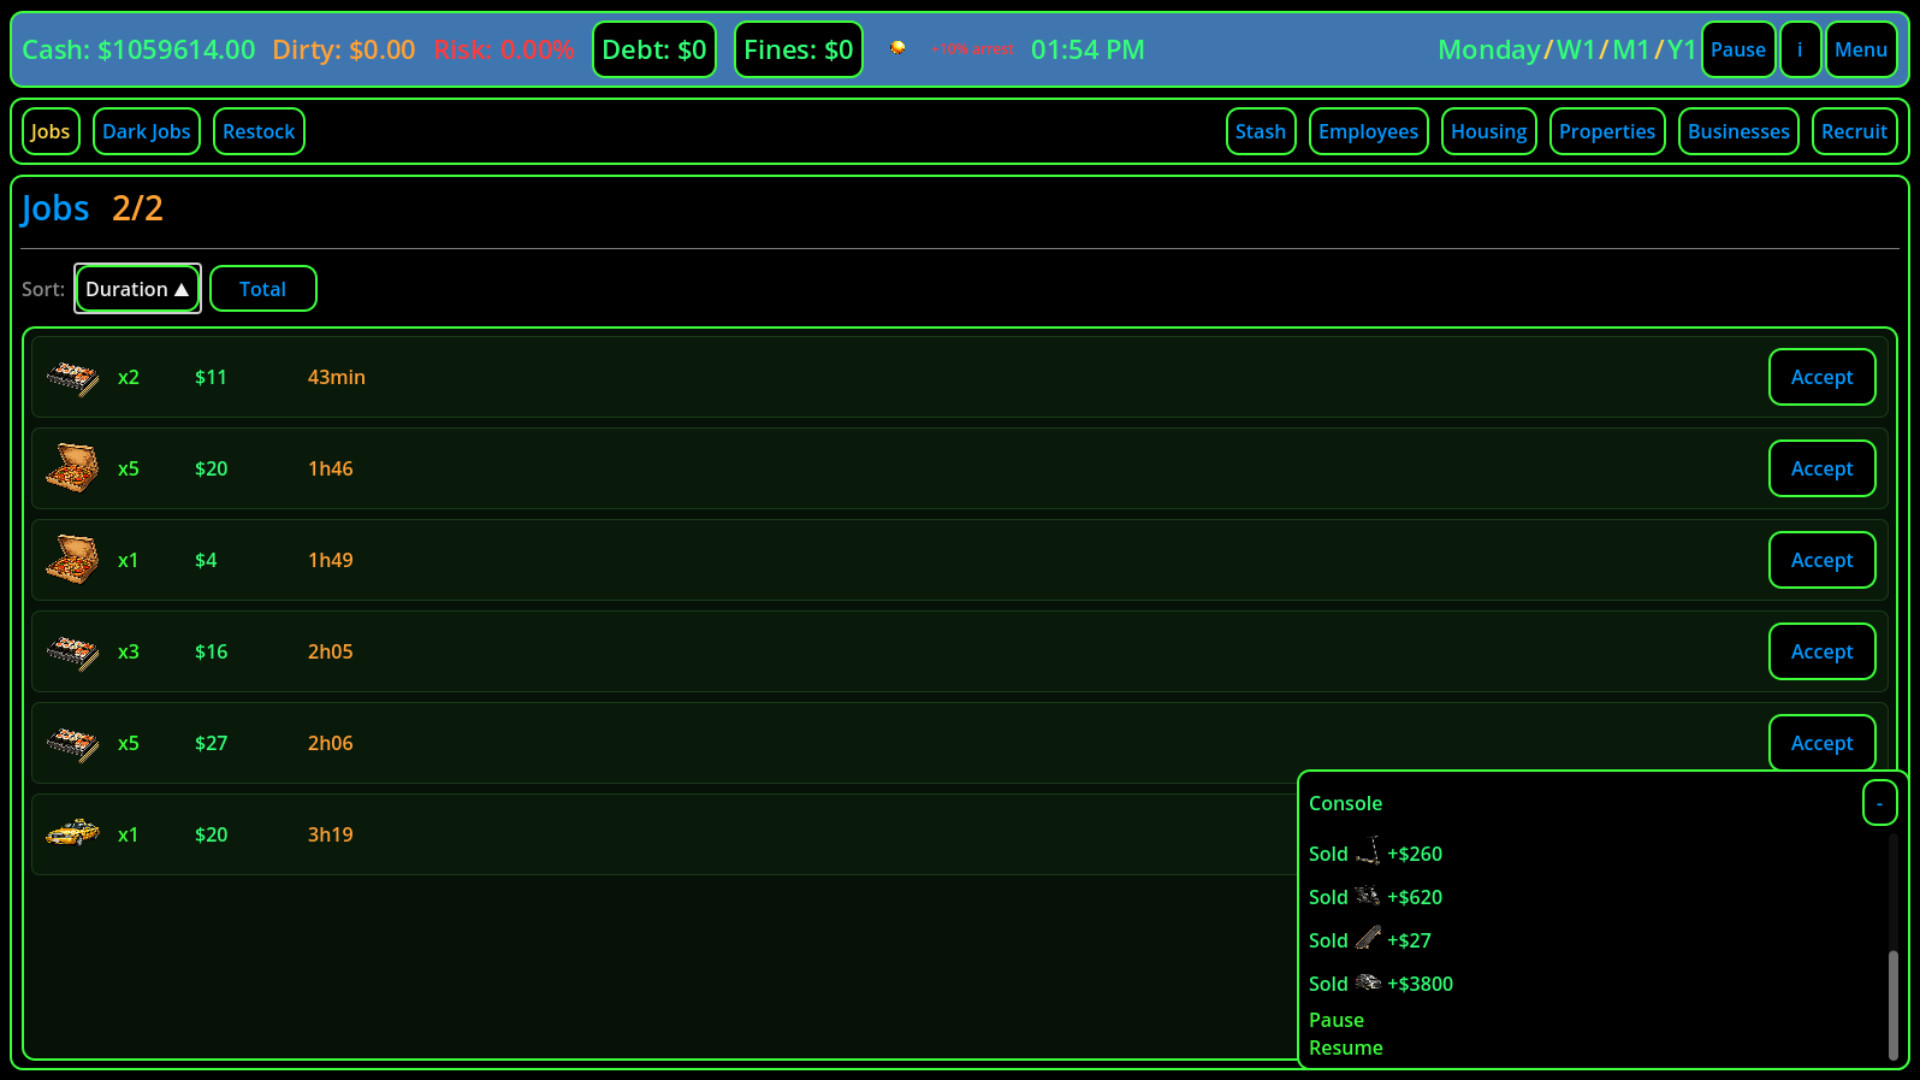1920x1080 pixels.
Task: Click Pause in the Console panel
Action: click(x=1335, y=1020)
